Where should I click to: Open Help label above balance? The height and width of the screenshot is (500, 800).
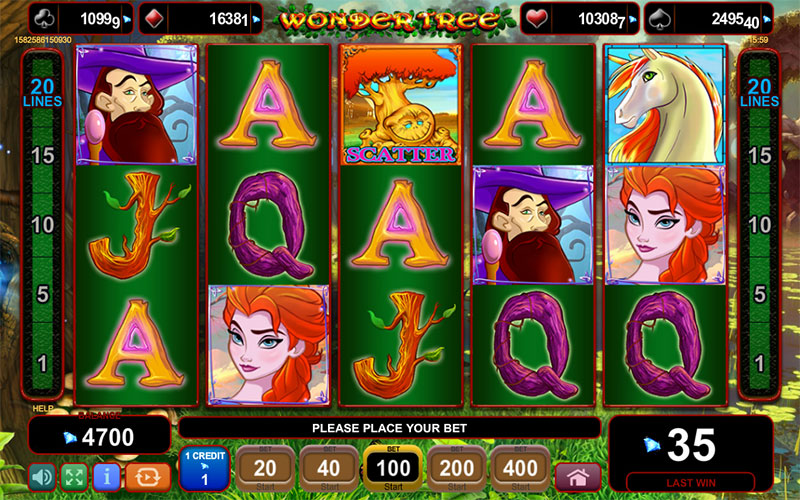point(43,409)
